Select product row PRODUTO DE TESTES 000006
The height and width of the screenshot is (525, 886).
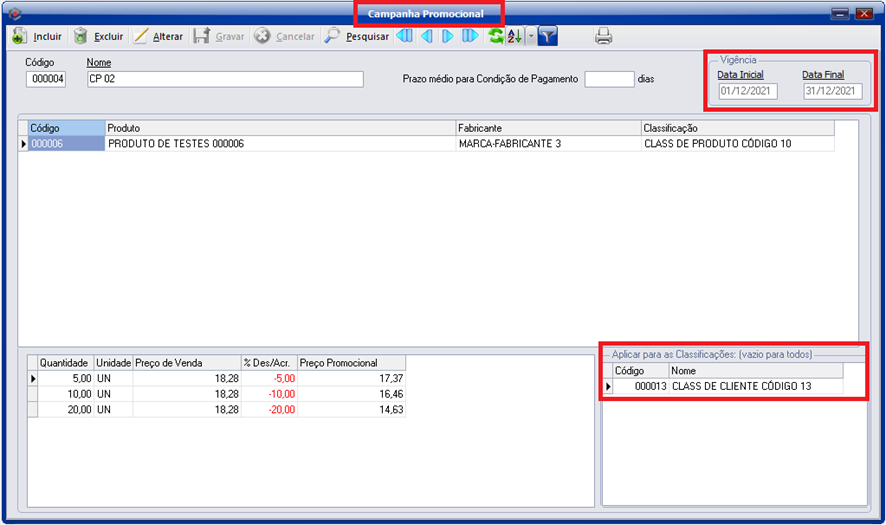pos(280,144)
